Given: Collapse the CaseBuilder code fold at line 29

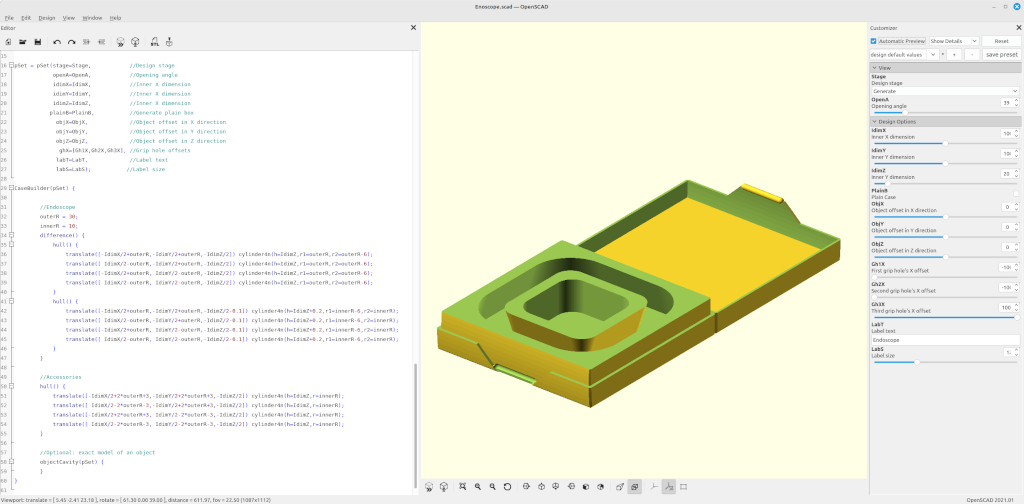Looking at the screenshot, I should tap(12, 188).
